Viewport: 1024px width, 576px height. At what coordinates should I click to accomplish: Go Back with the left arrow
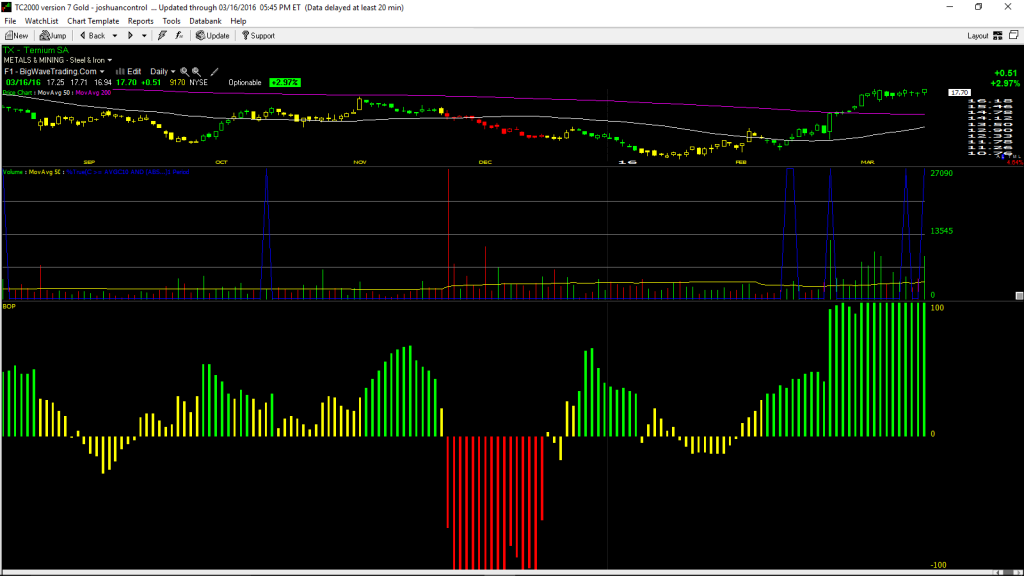pos(92,36)
